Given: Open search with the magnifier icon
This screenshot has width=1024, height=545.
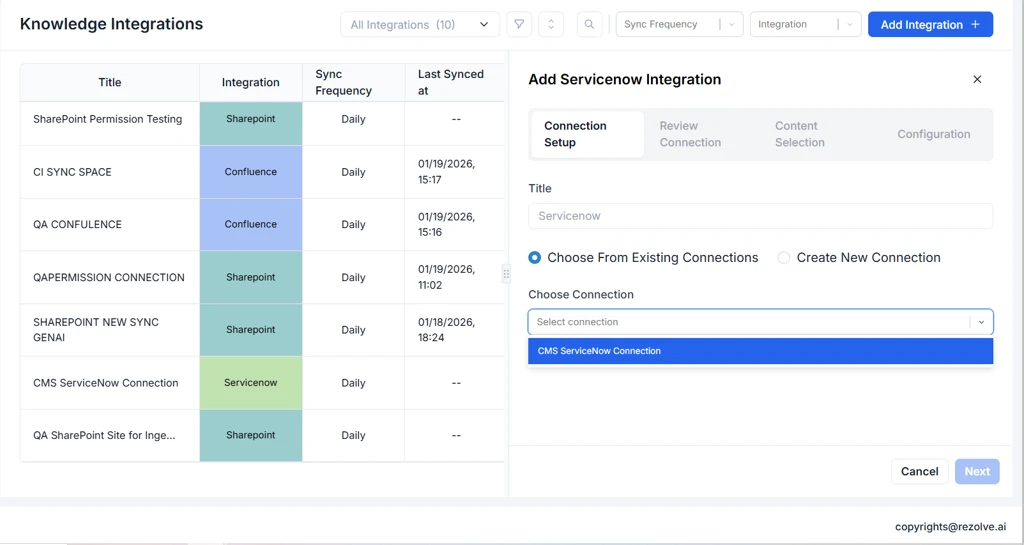Looking at the screenshot, I should pyautogui.click(x=589, y=24).
